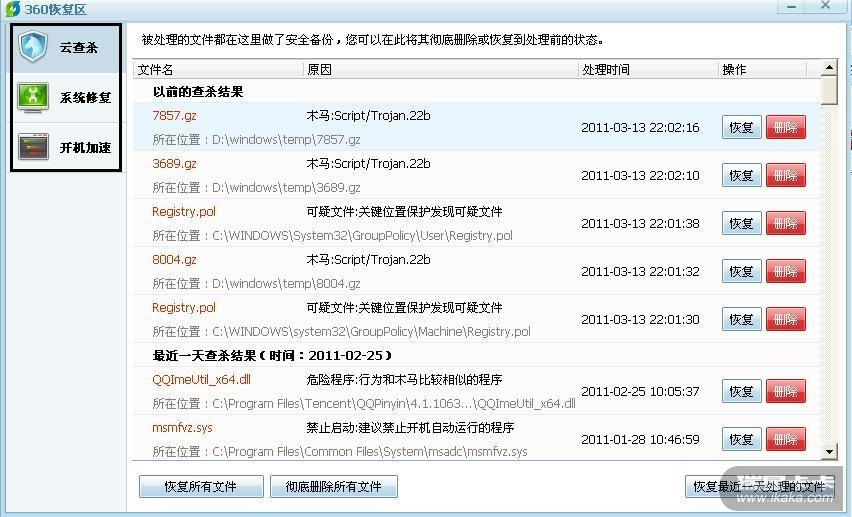Minimize the 360恢复区 window
852x517 pixels.
pos(792,7)
